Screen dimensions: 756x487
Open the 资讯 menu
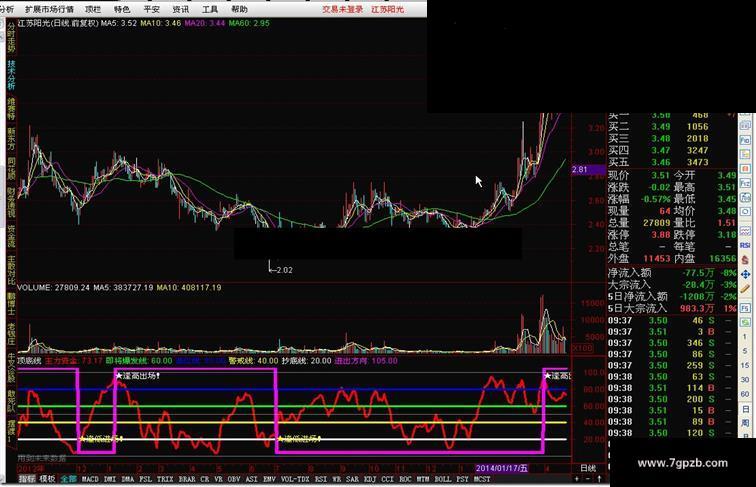click(181, 9)
